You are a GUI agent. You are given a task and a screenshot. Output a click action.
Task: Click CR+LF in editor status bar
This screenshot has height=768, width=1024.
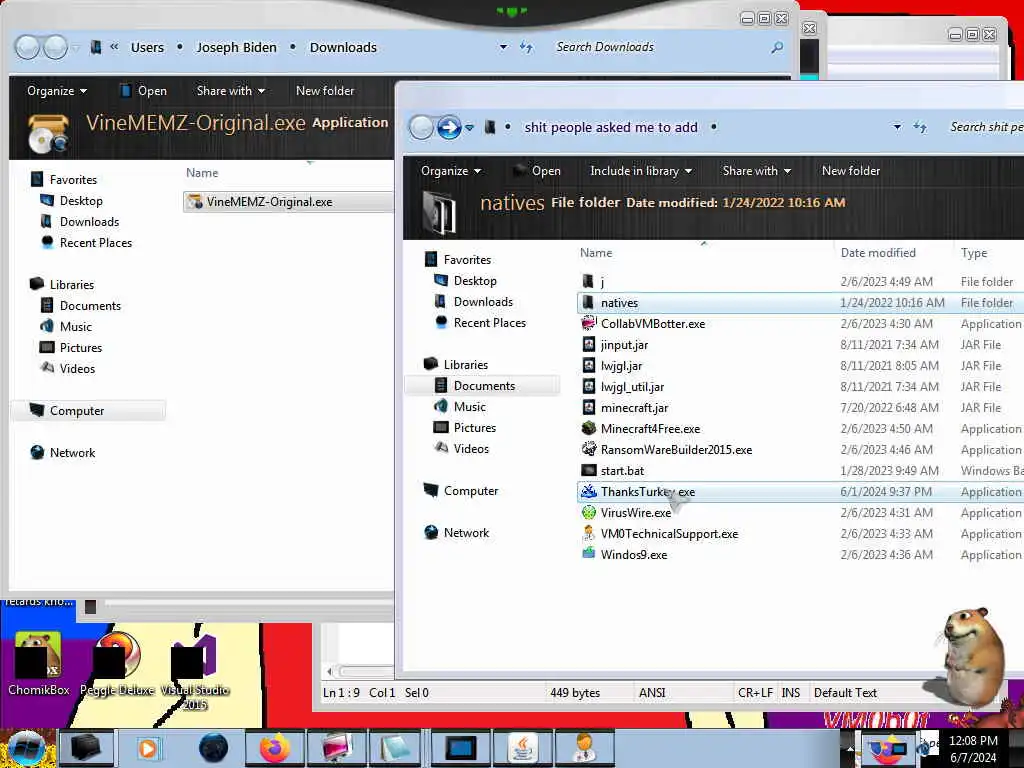tap(755, 693)
